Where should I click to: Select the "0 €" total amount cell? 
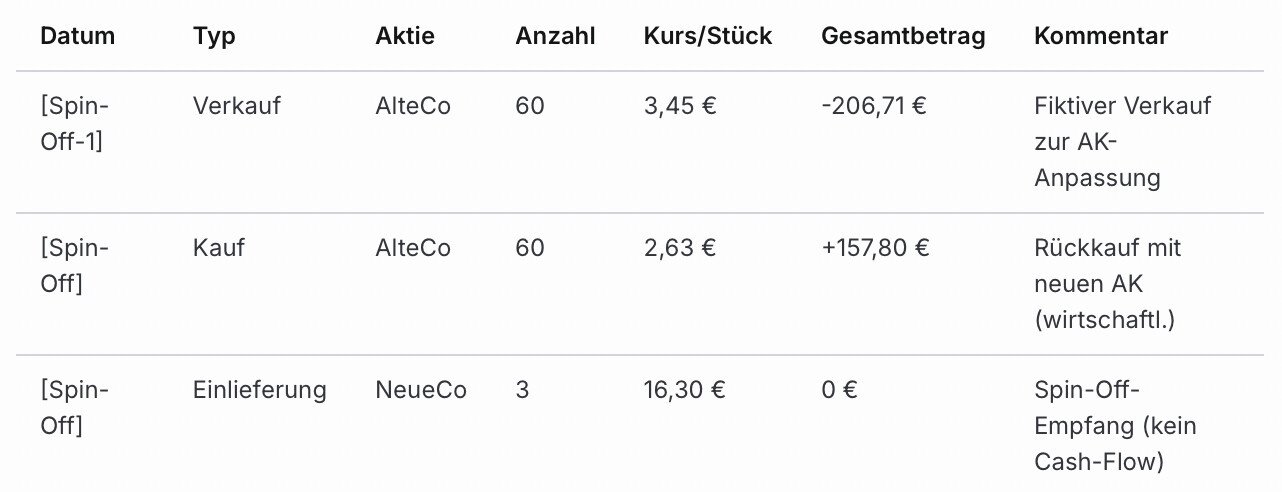coord(839,390)
